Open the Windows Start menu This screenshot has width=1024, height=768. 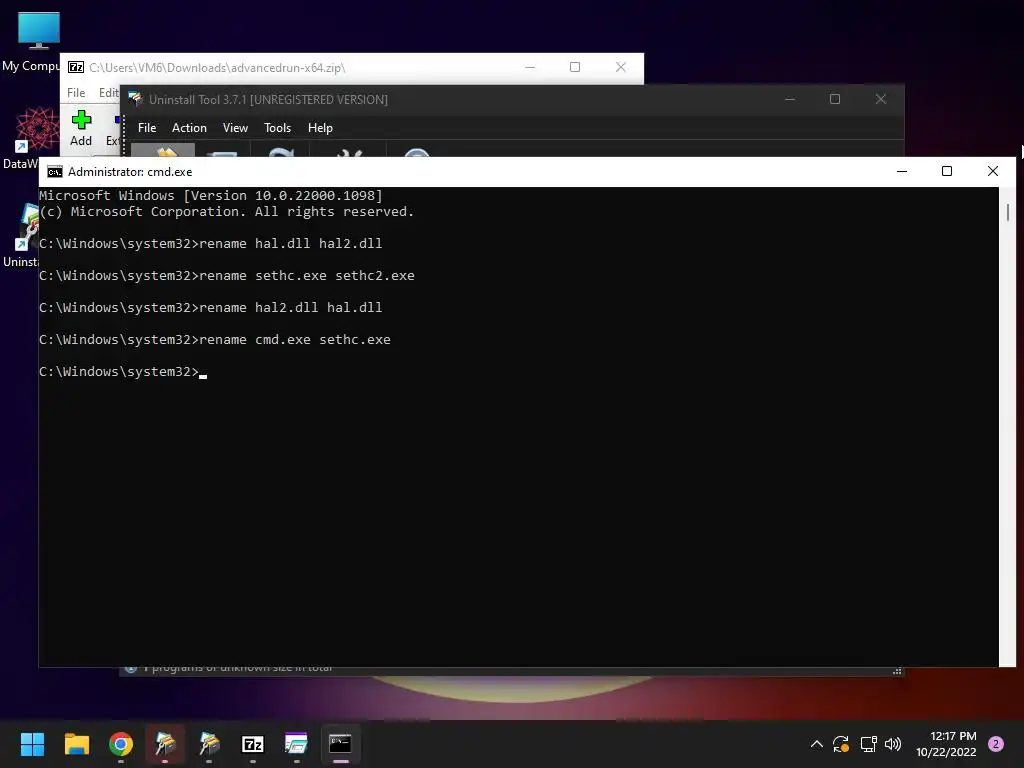point(32,744)
